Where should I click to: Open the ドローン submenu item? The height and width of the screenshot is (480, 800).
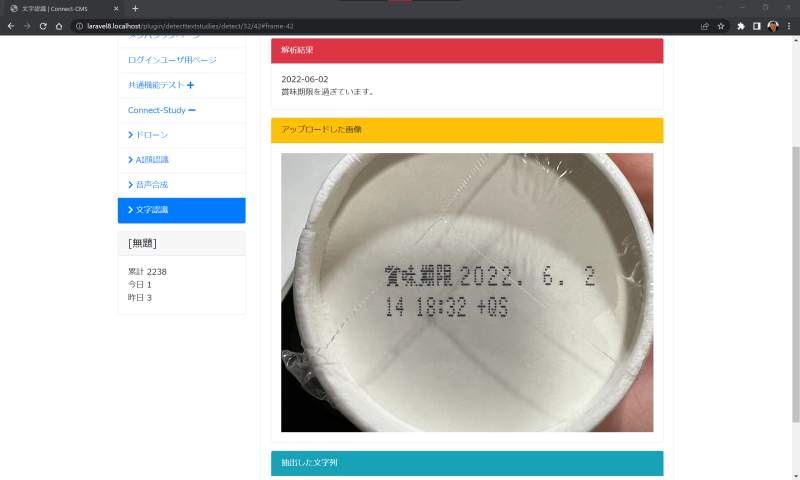pyautogui.click(x=152, y=135)
